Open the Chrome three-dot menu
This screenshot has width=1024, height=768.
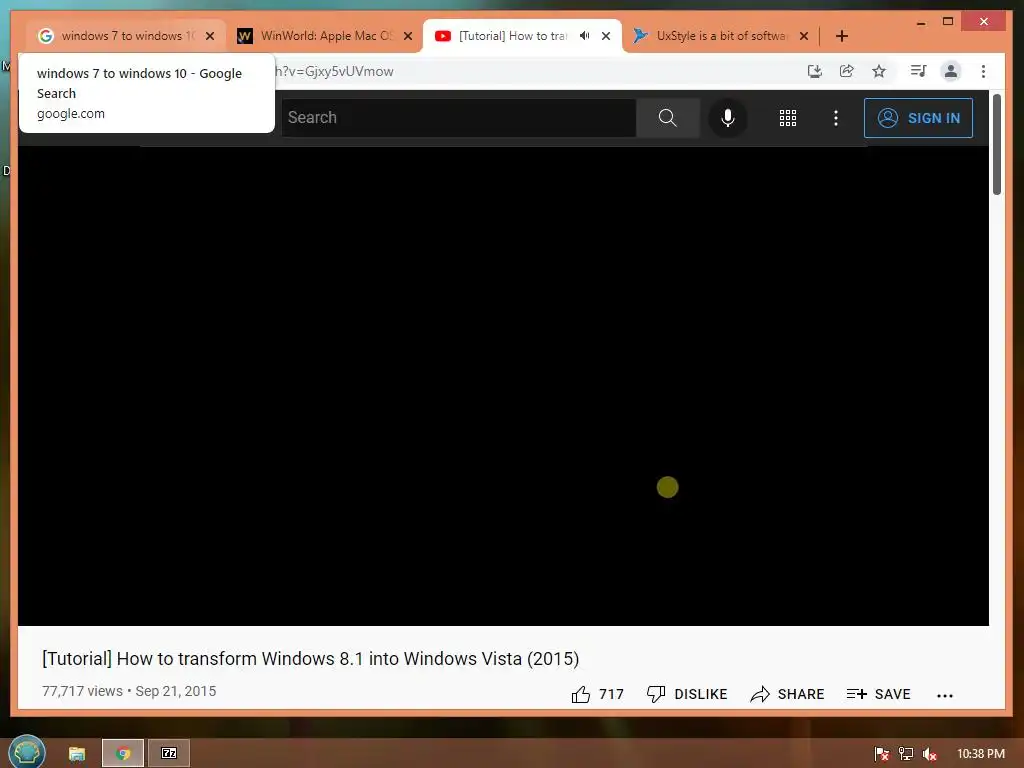pos(983,71)
